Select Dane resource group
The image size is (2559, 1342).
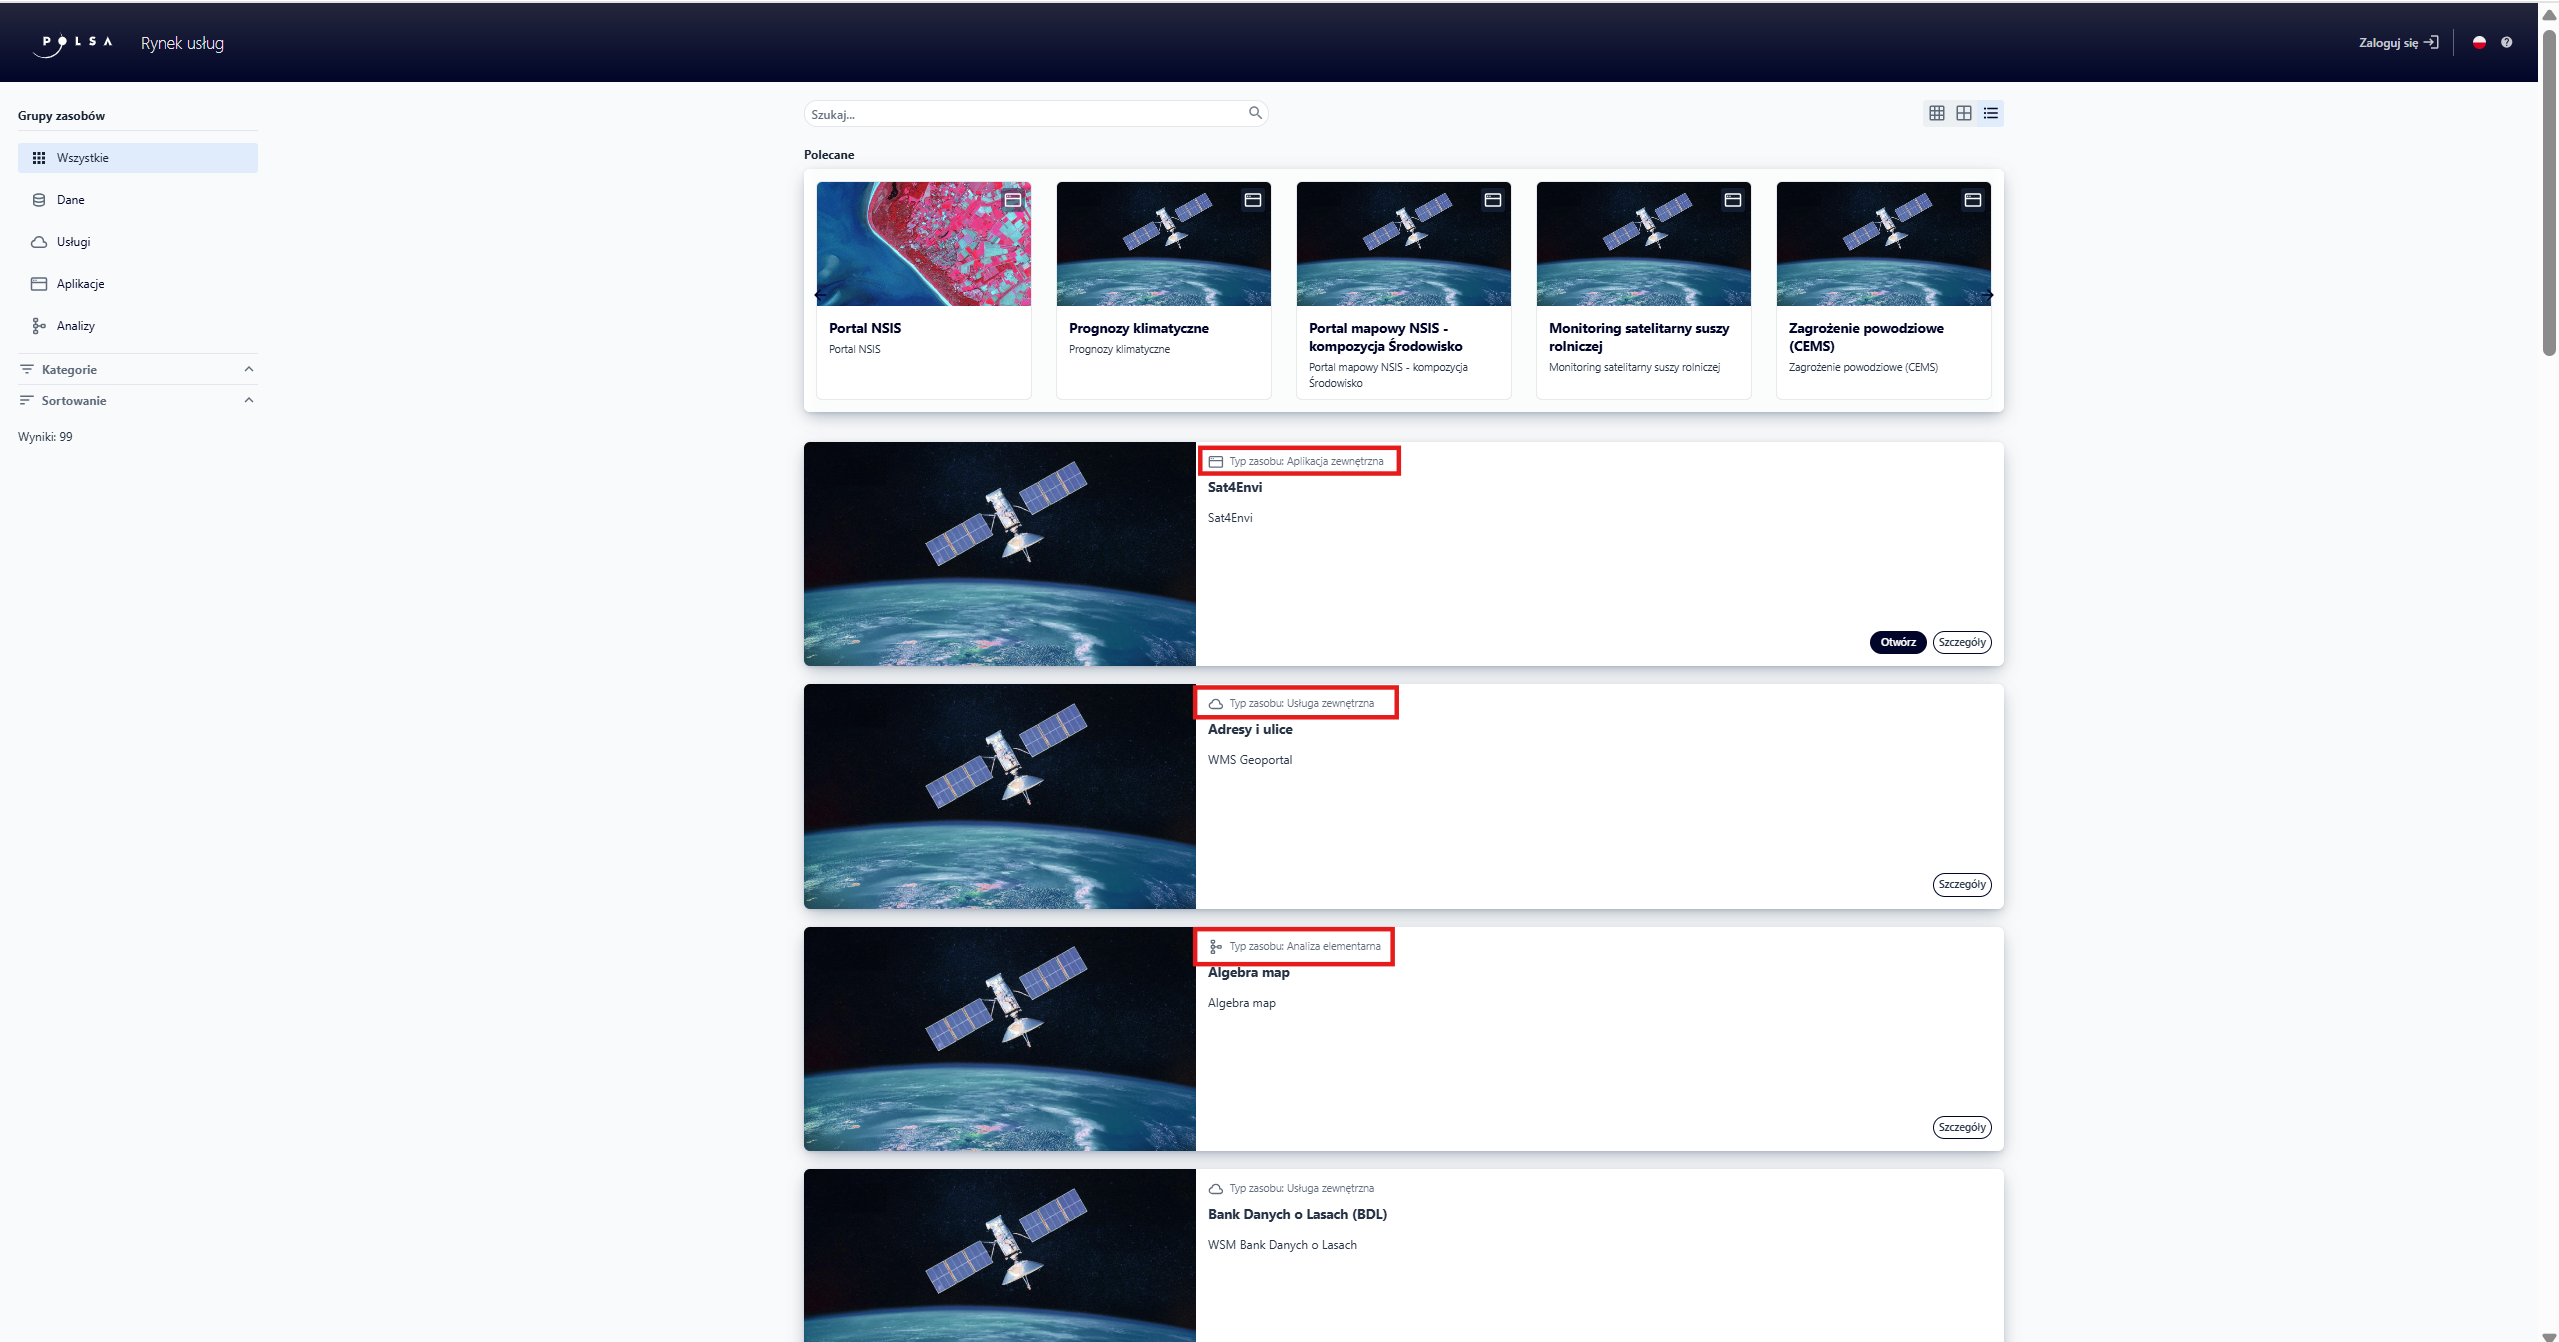(70, 200)
